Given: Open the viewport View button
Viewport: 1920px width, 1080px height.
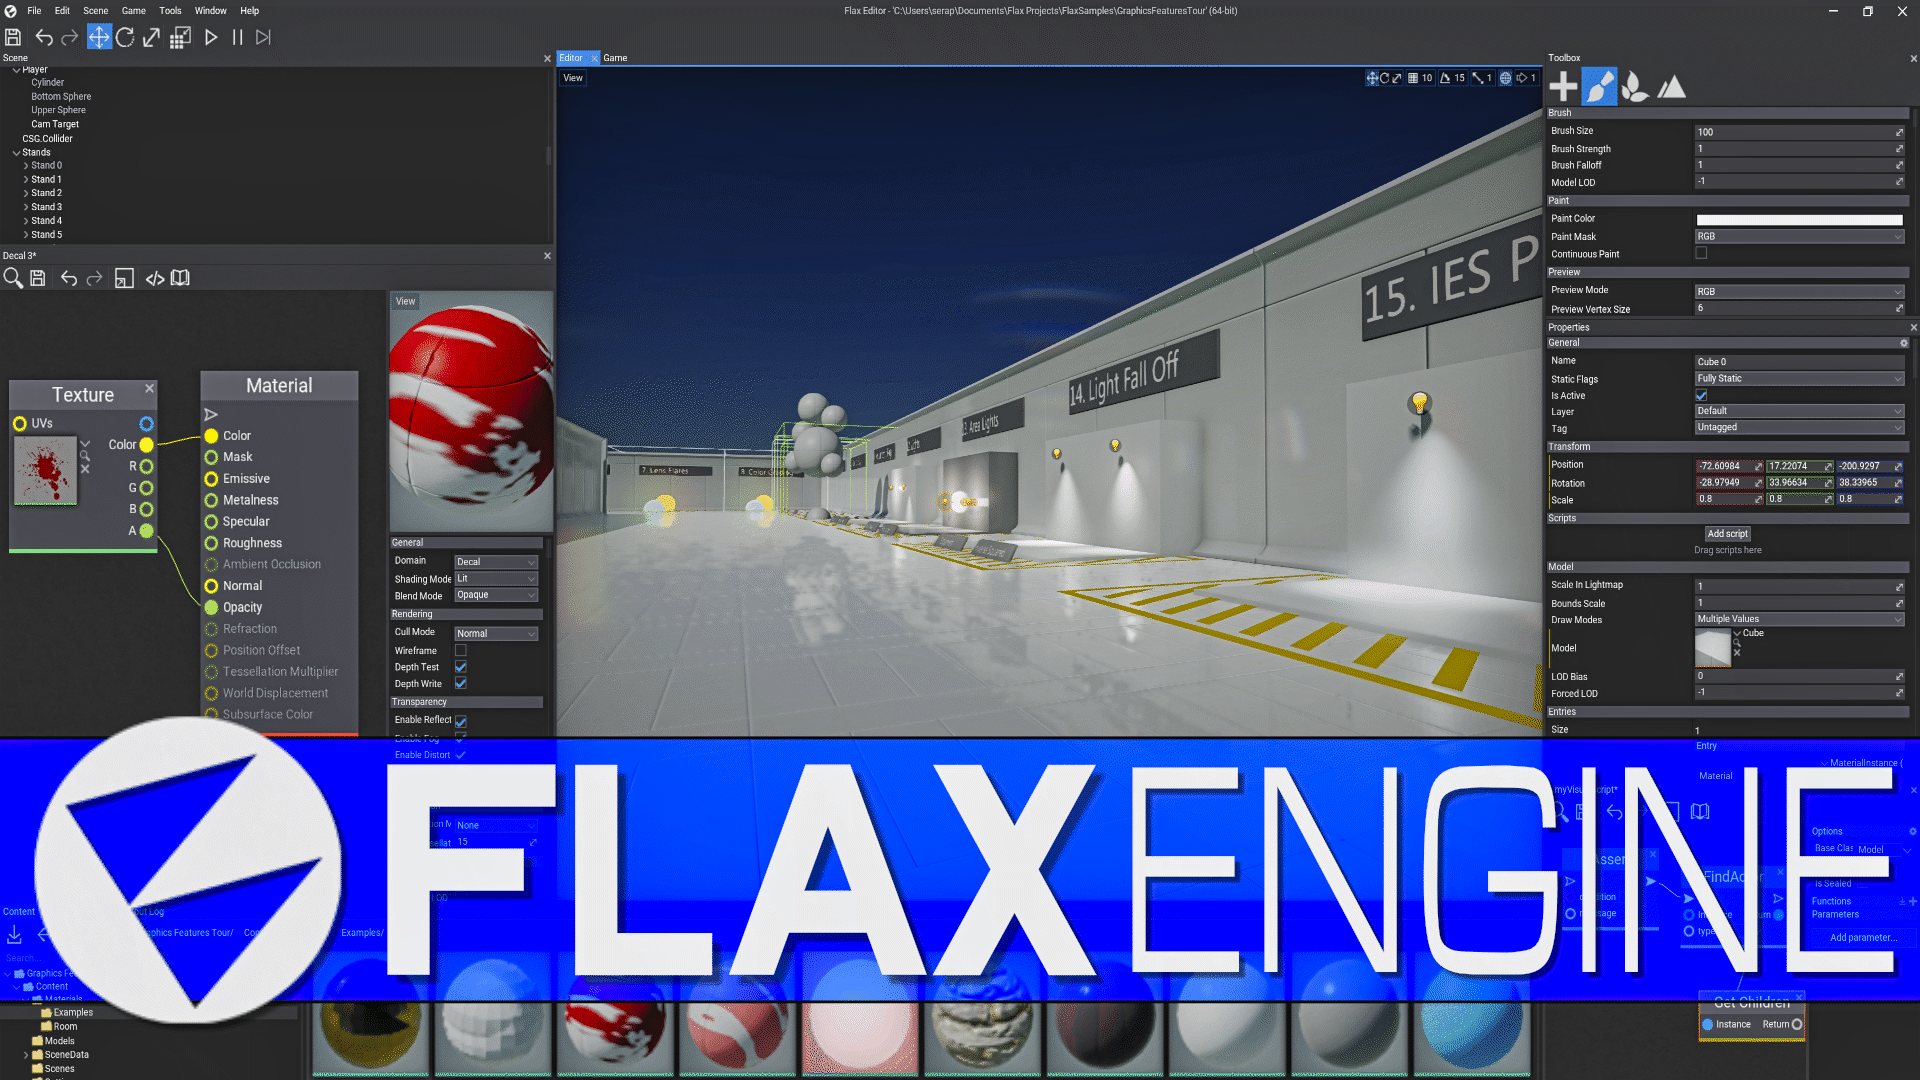Looking at the screenshot, I should coord(572,78).
